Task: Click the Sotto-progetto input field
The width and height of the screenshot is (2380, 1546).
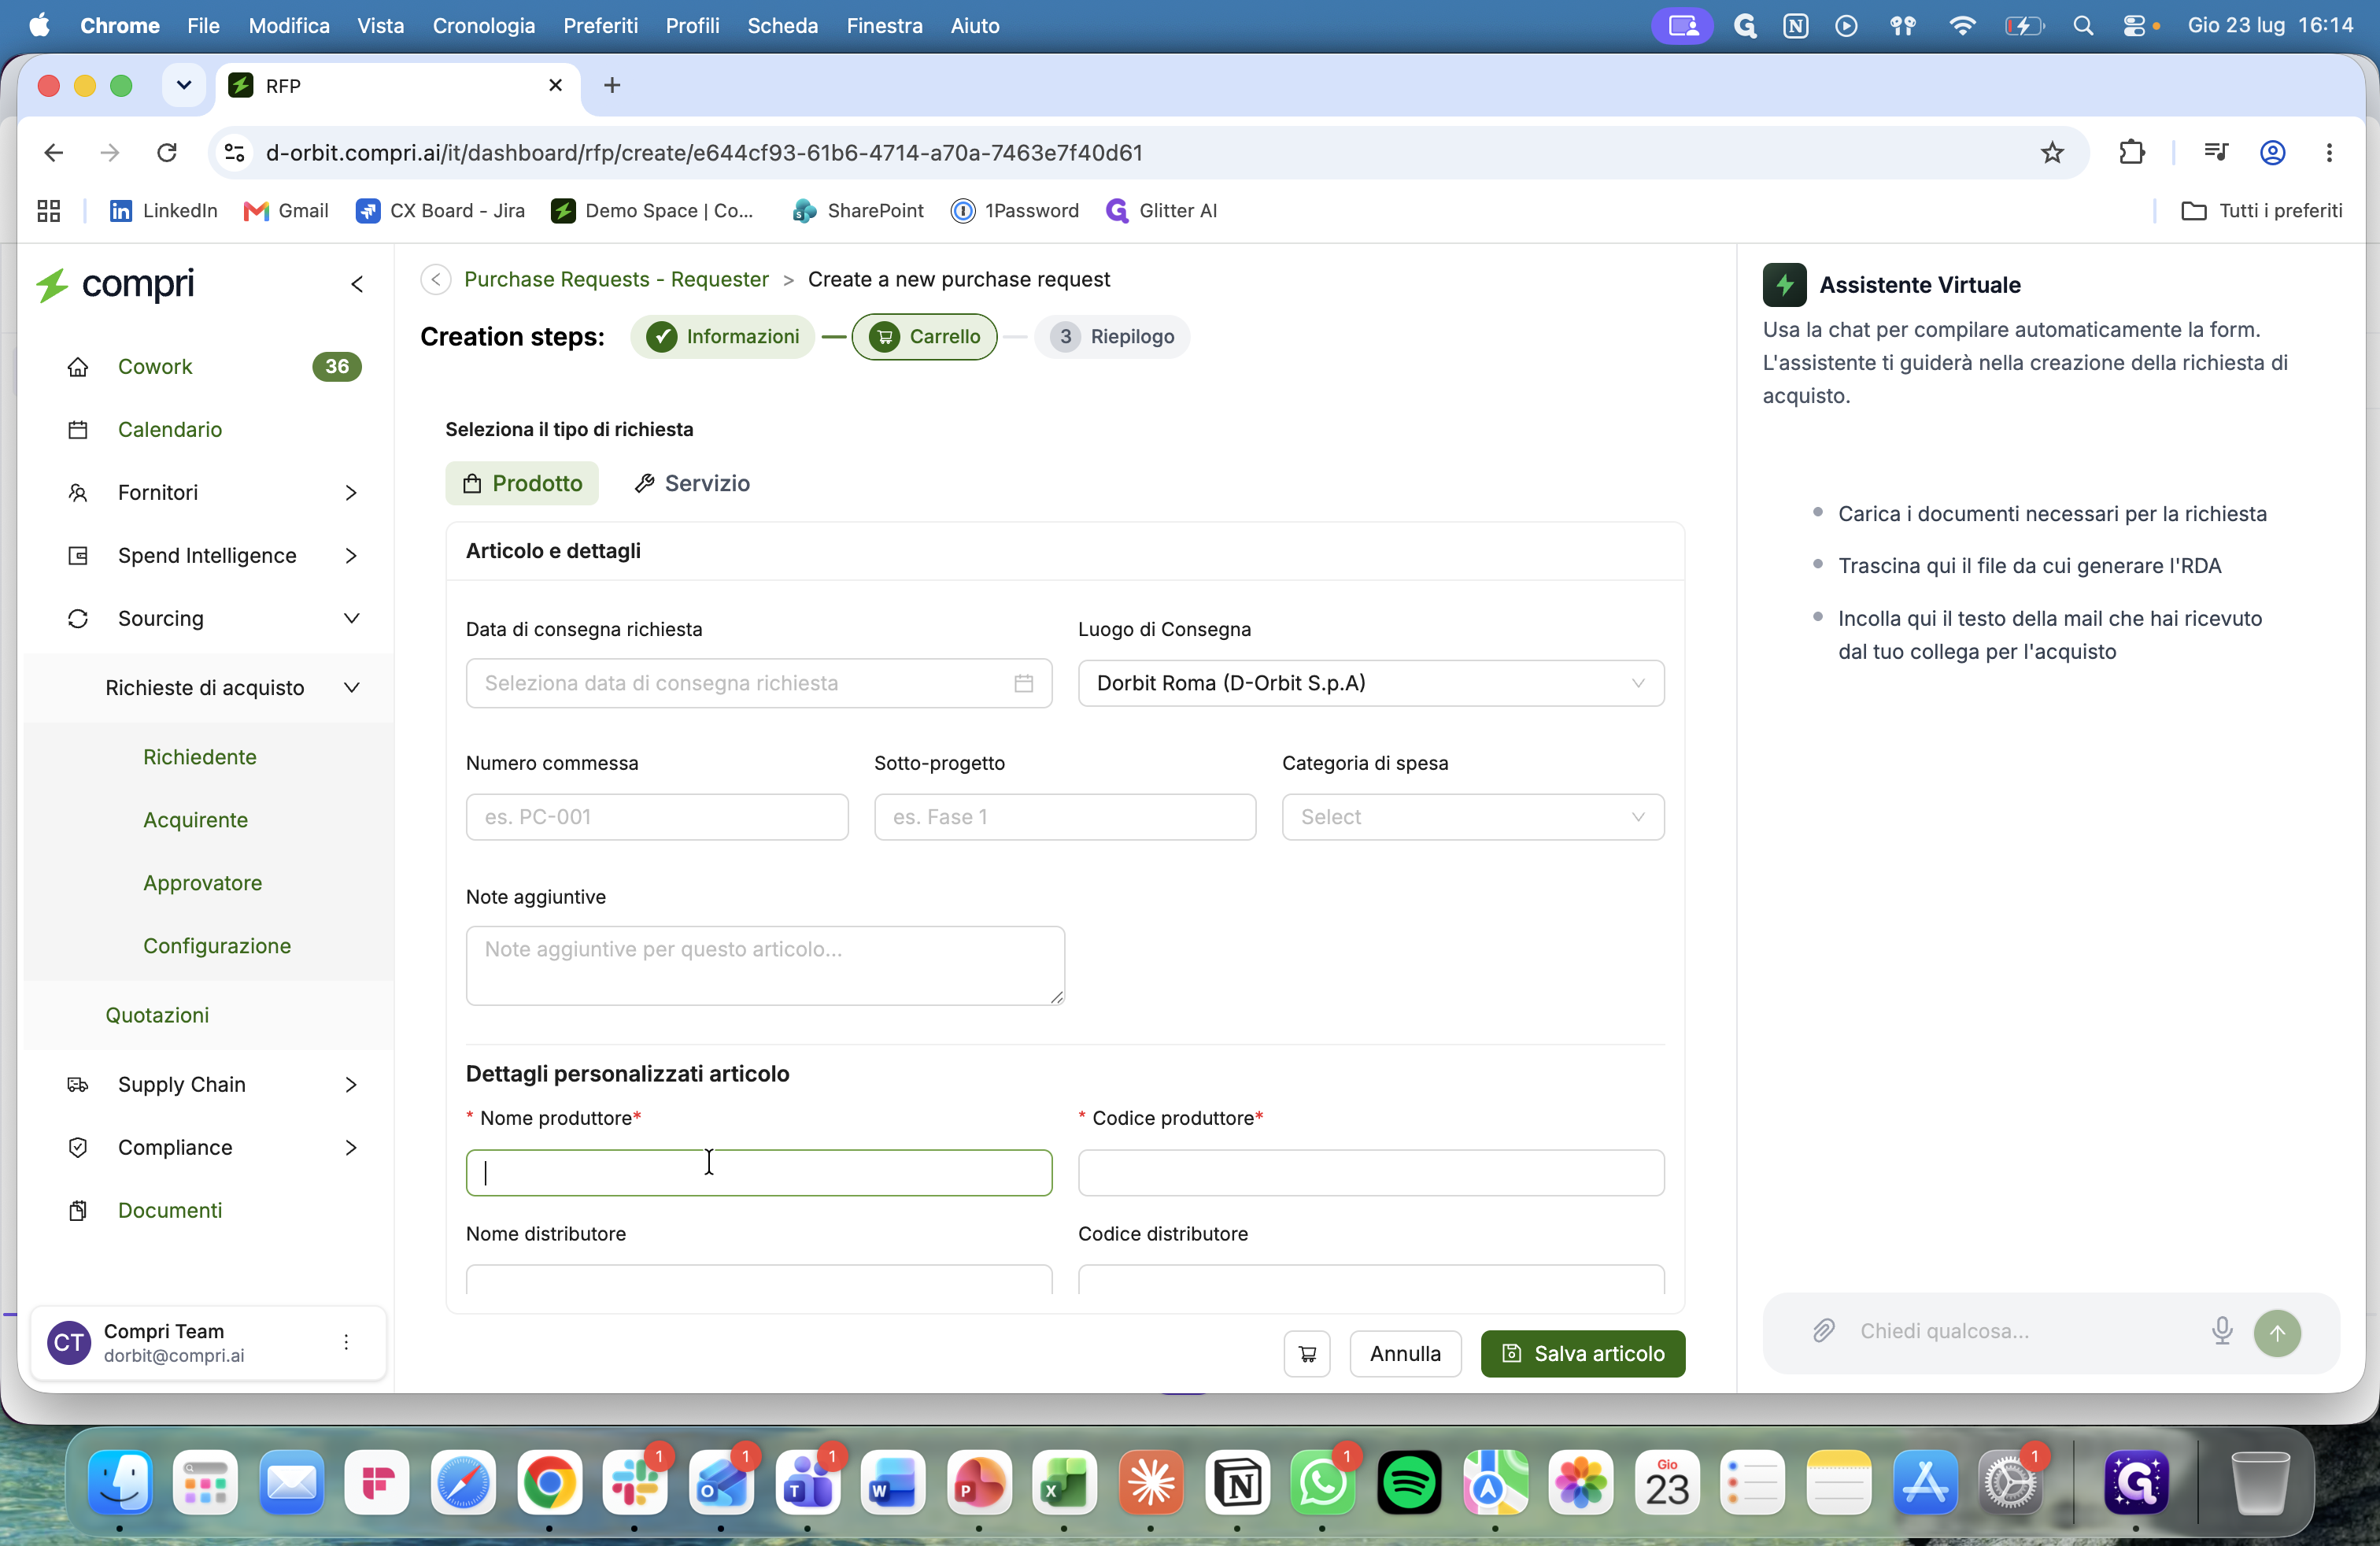Action: (1065, 817)
